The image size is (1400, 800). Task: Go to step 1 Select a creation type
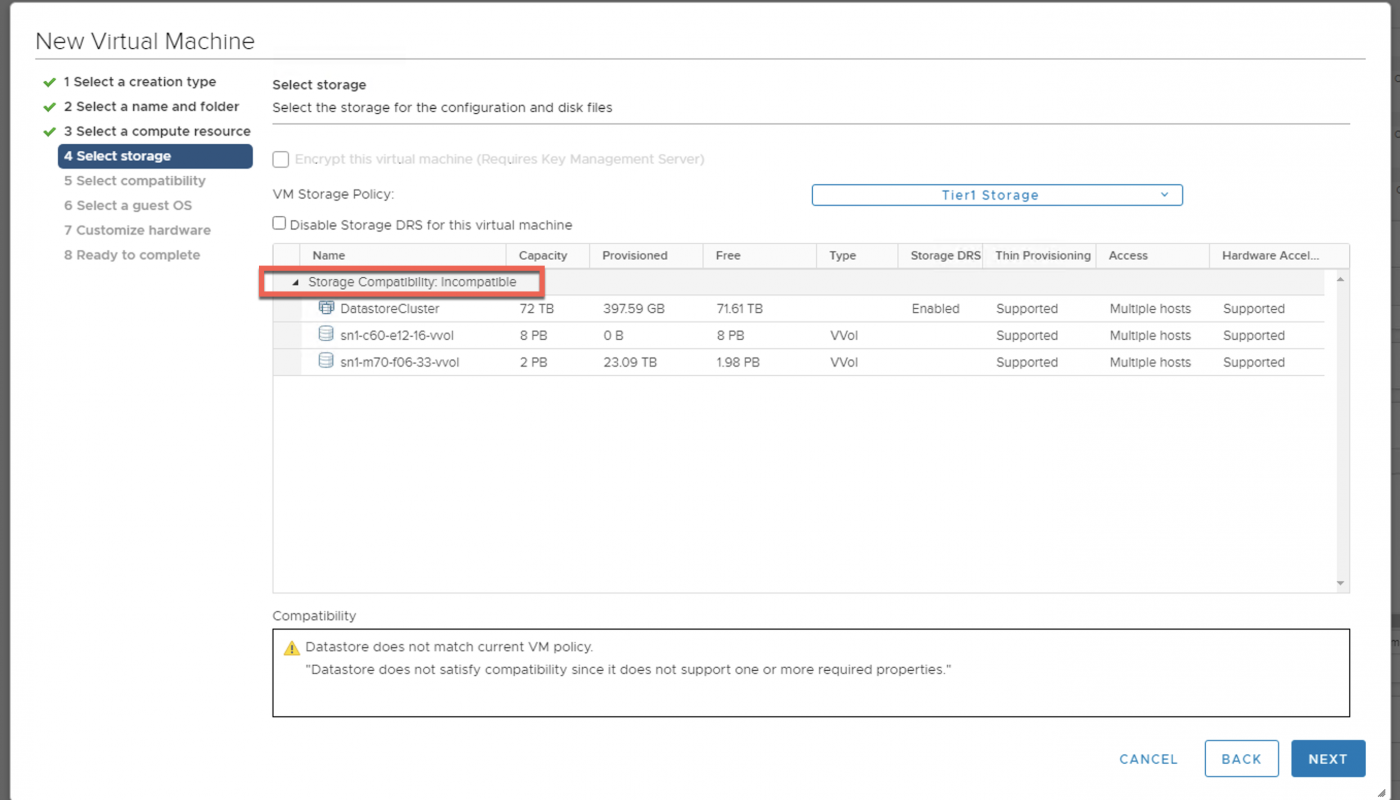pyautogui.click(x=140, y=82)
